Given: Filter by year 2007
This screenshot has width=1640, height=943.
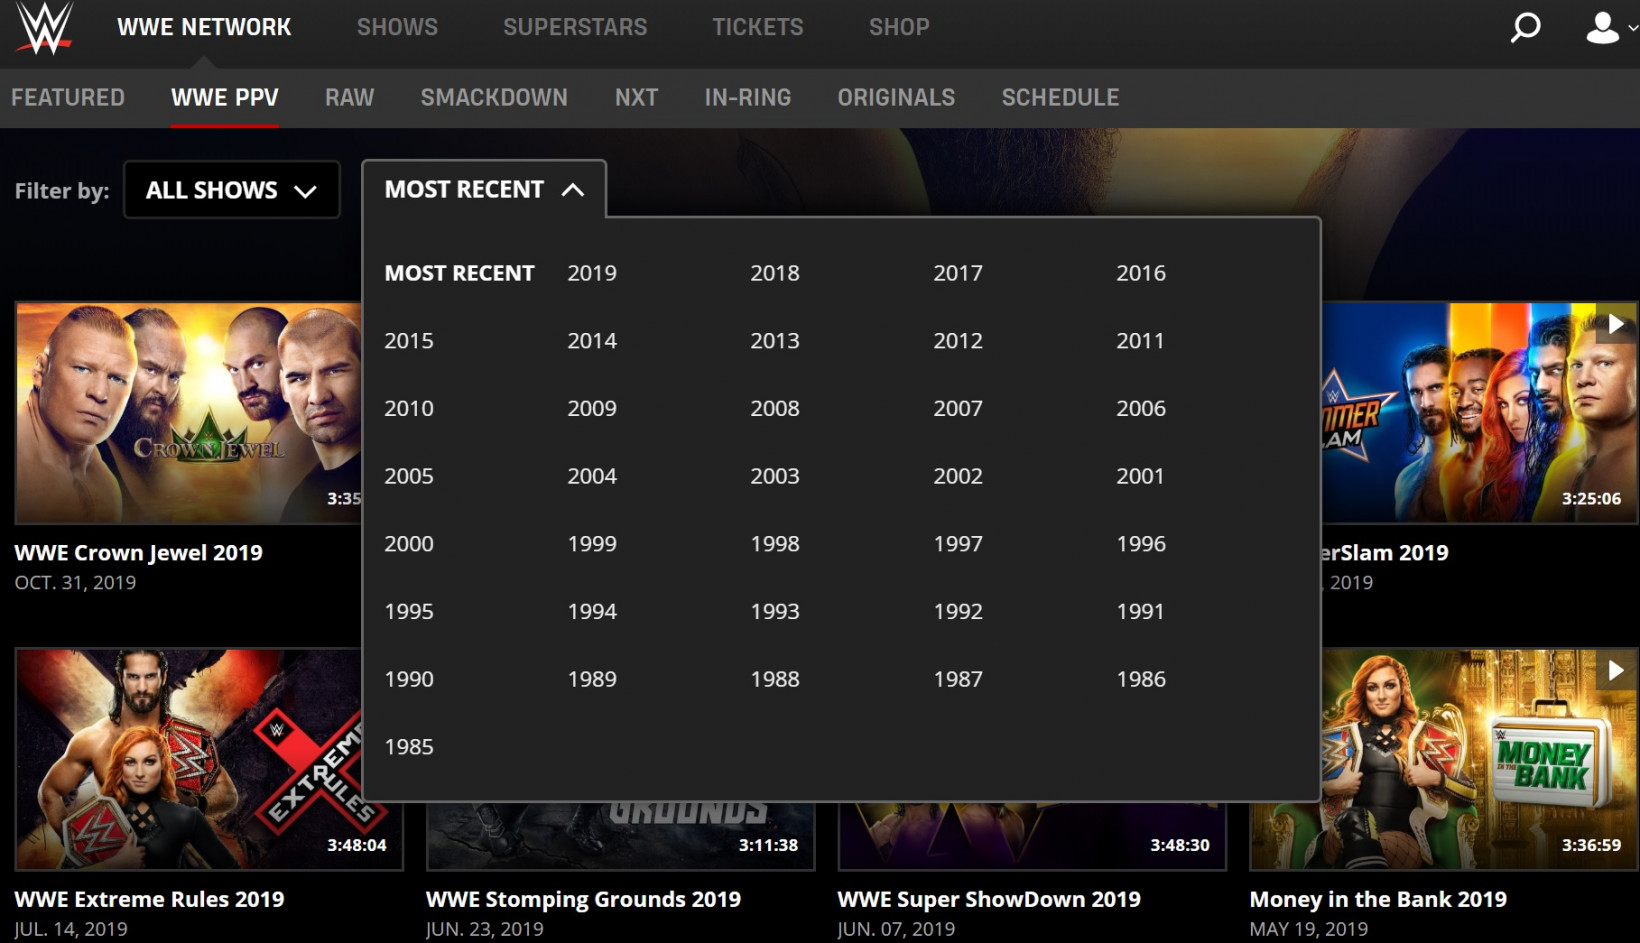Looking at the screenshot, I should point(958,408).
